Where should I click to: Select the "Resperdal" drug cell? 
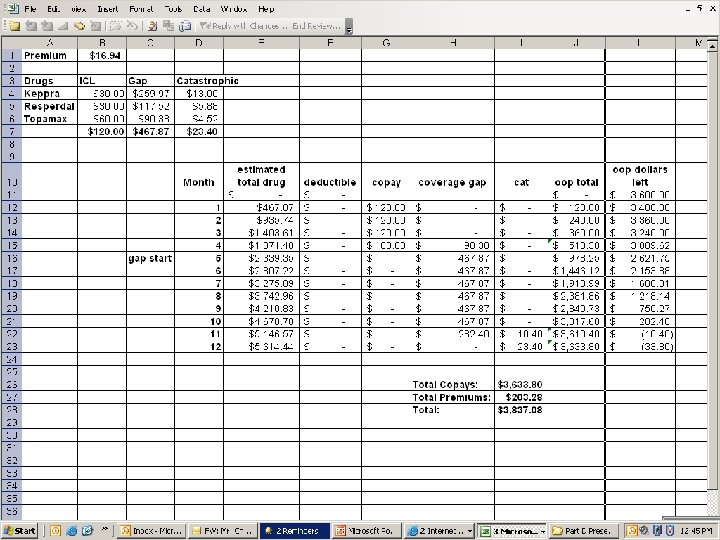tap(50, 106)
